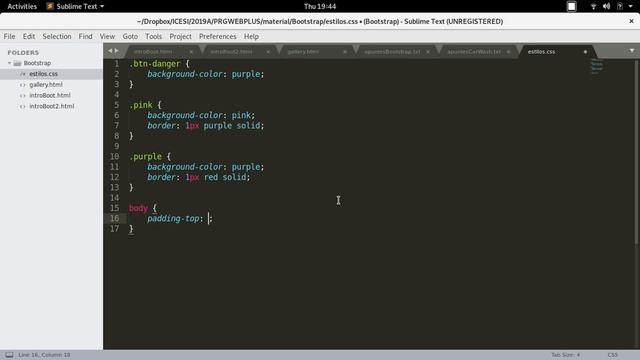Open the Help menu
Image resolution: width=640 pixels, height=360 pixels.
point(251,36)
